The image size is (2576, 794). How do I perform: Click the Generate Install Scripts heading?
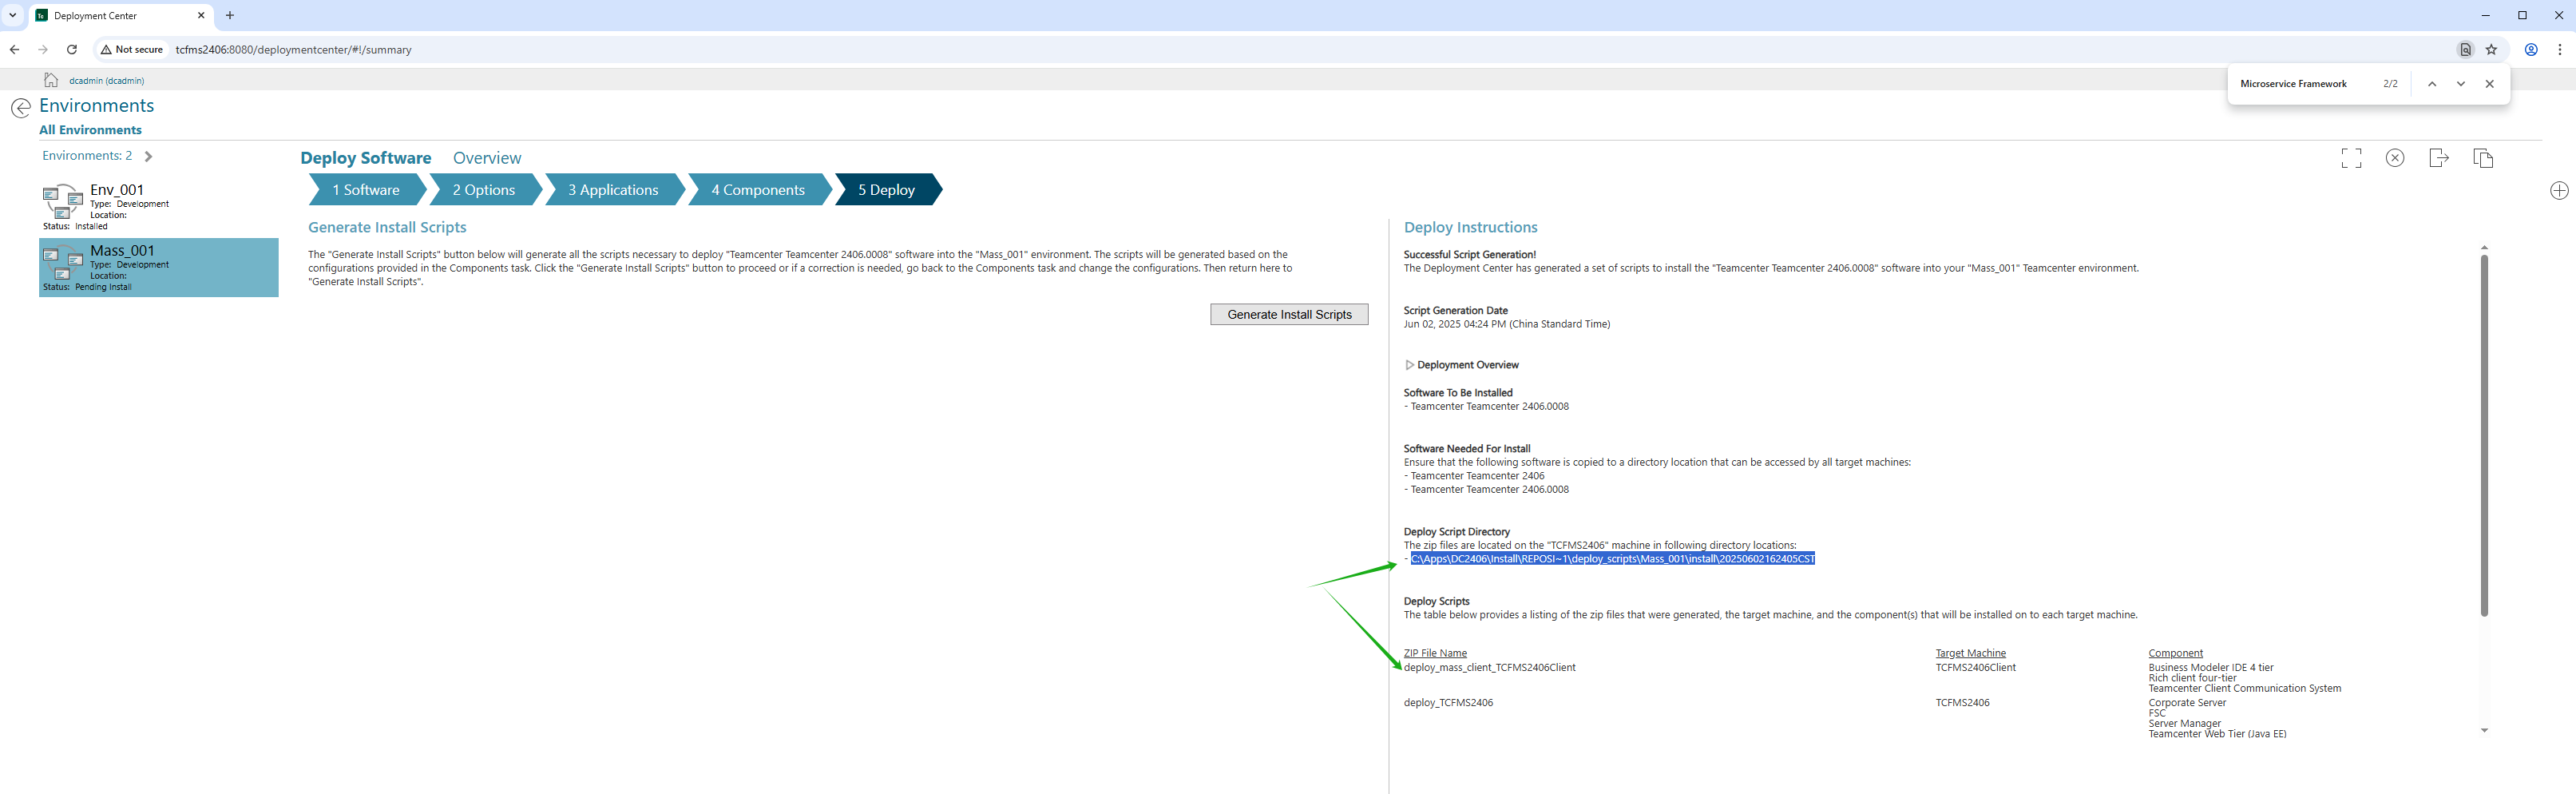coord(387,228)
